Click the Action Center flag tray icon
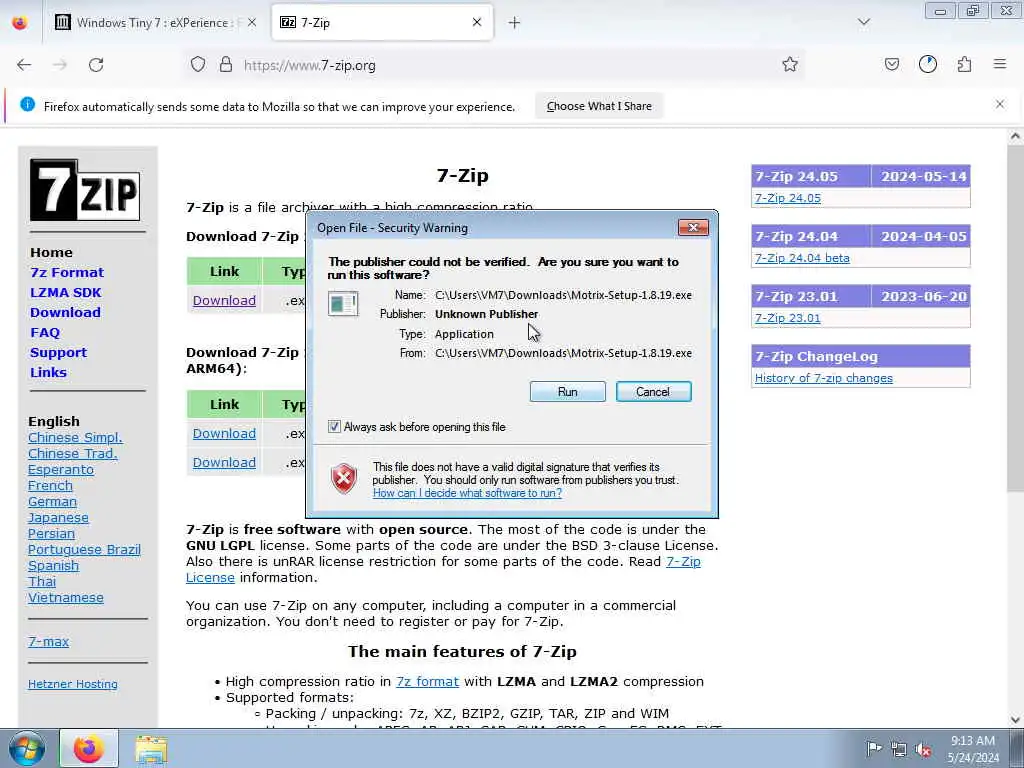Viewport: 1024px width, 768px height. (x=874, y=748)
